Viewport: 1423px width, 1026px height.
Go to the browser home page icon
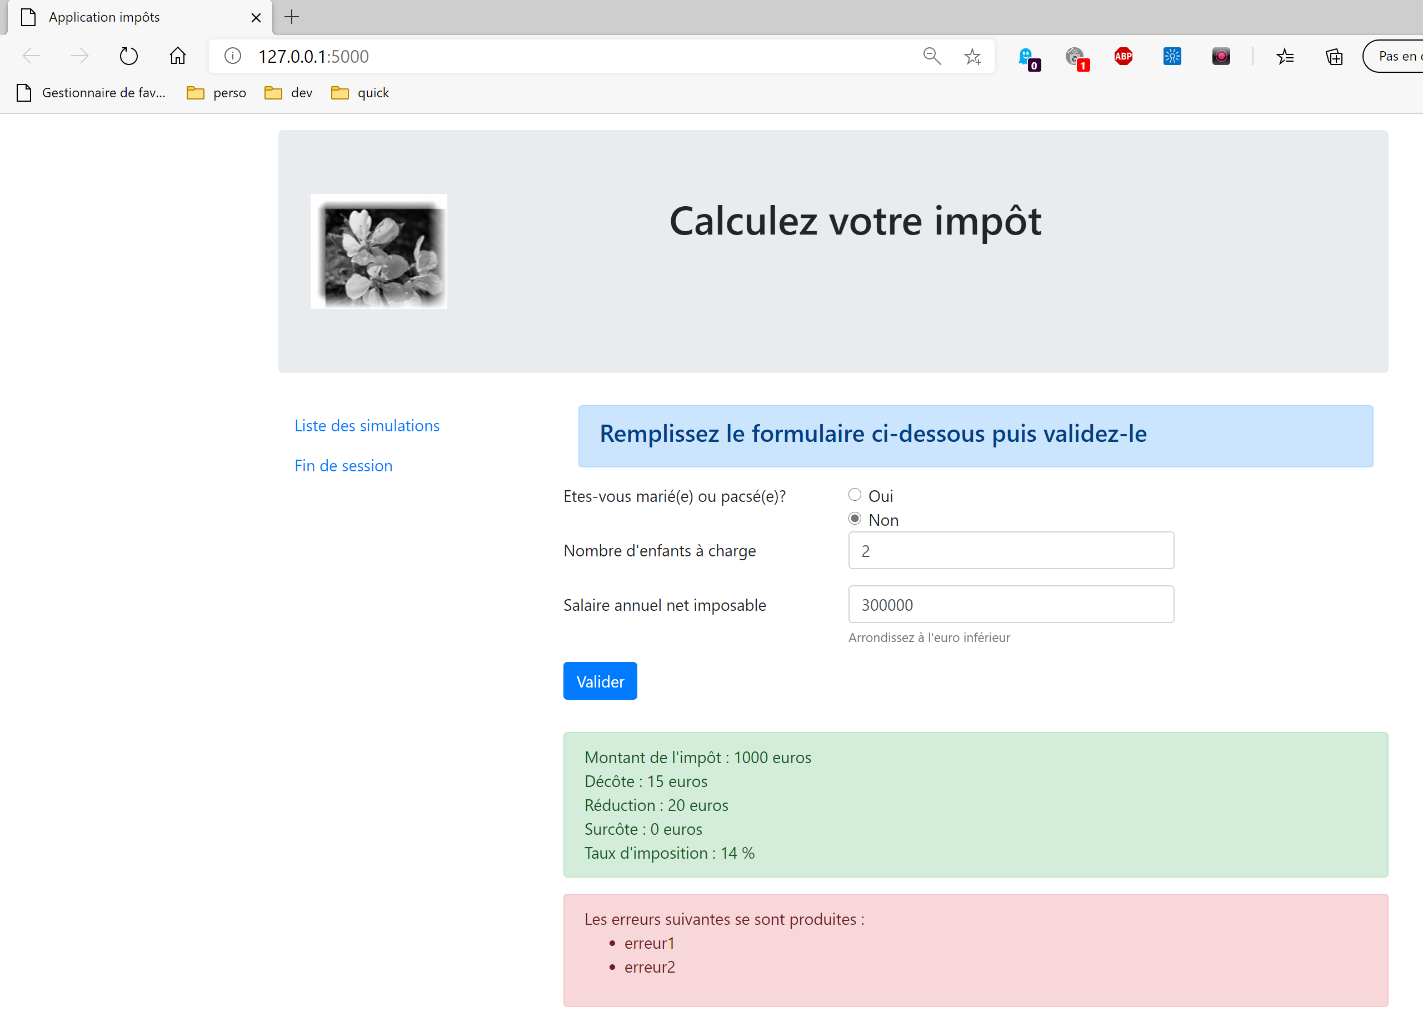(x=177, y=56)
